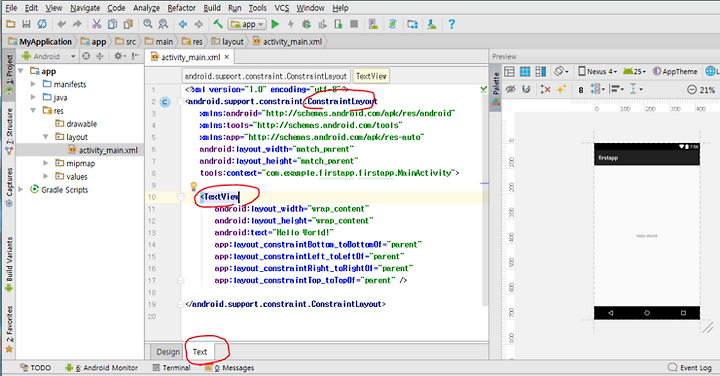The width and height of the screenshot is (720, 376).
Task: Toggle Scroll from Source icon in Project panel
Action: coord(85,56)
